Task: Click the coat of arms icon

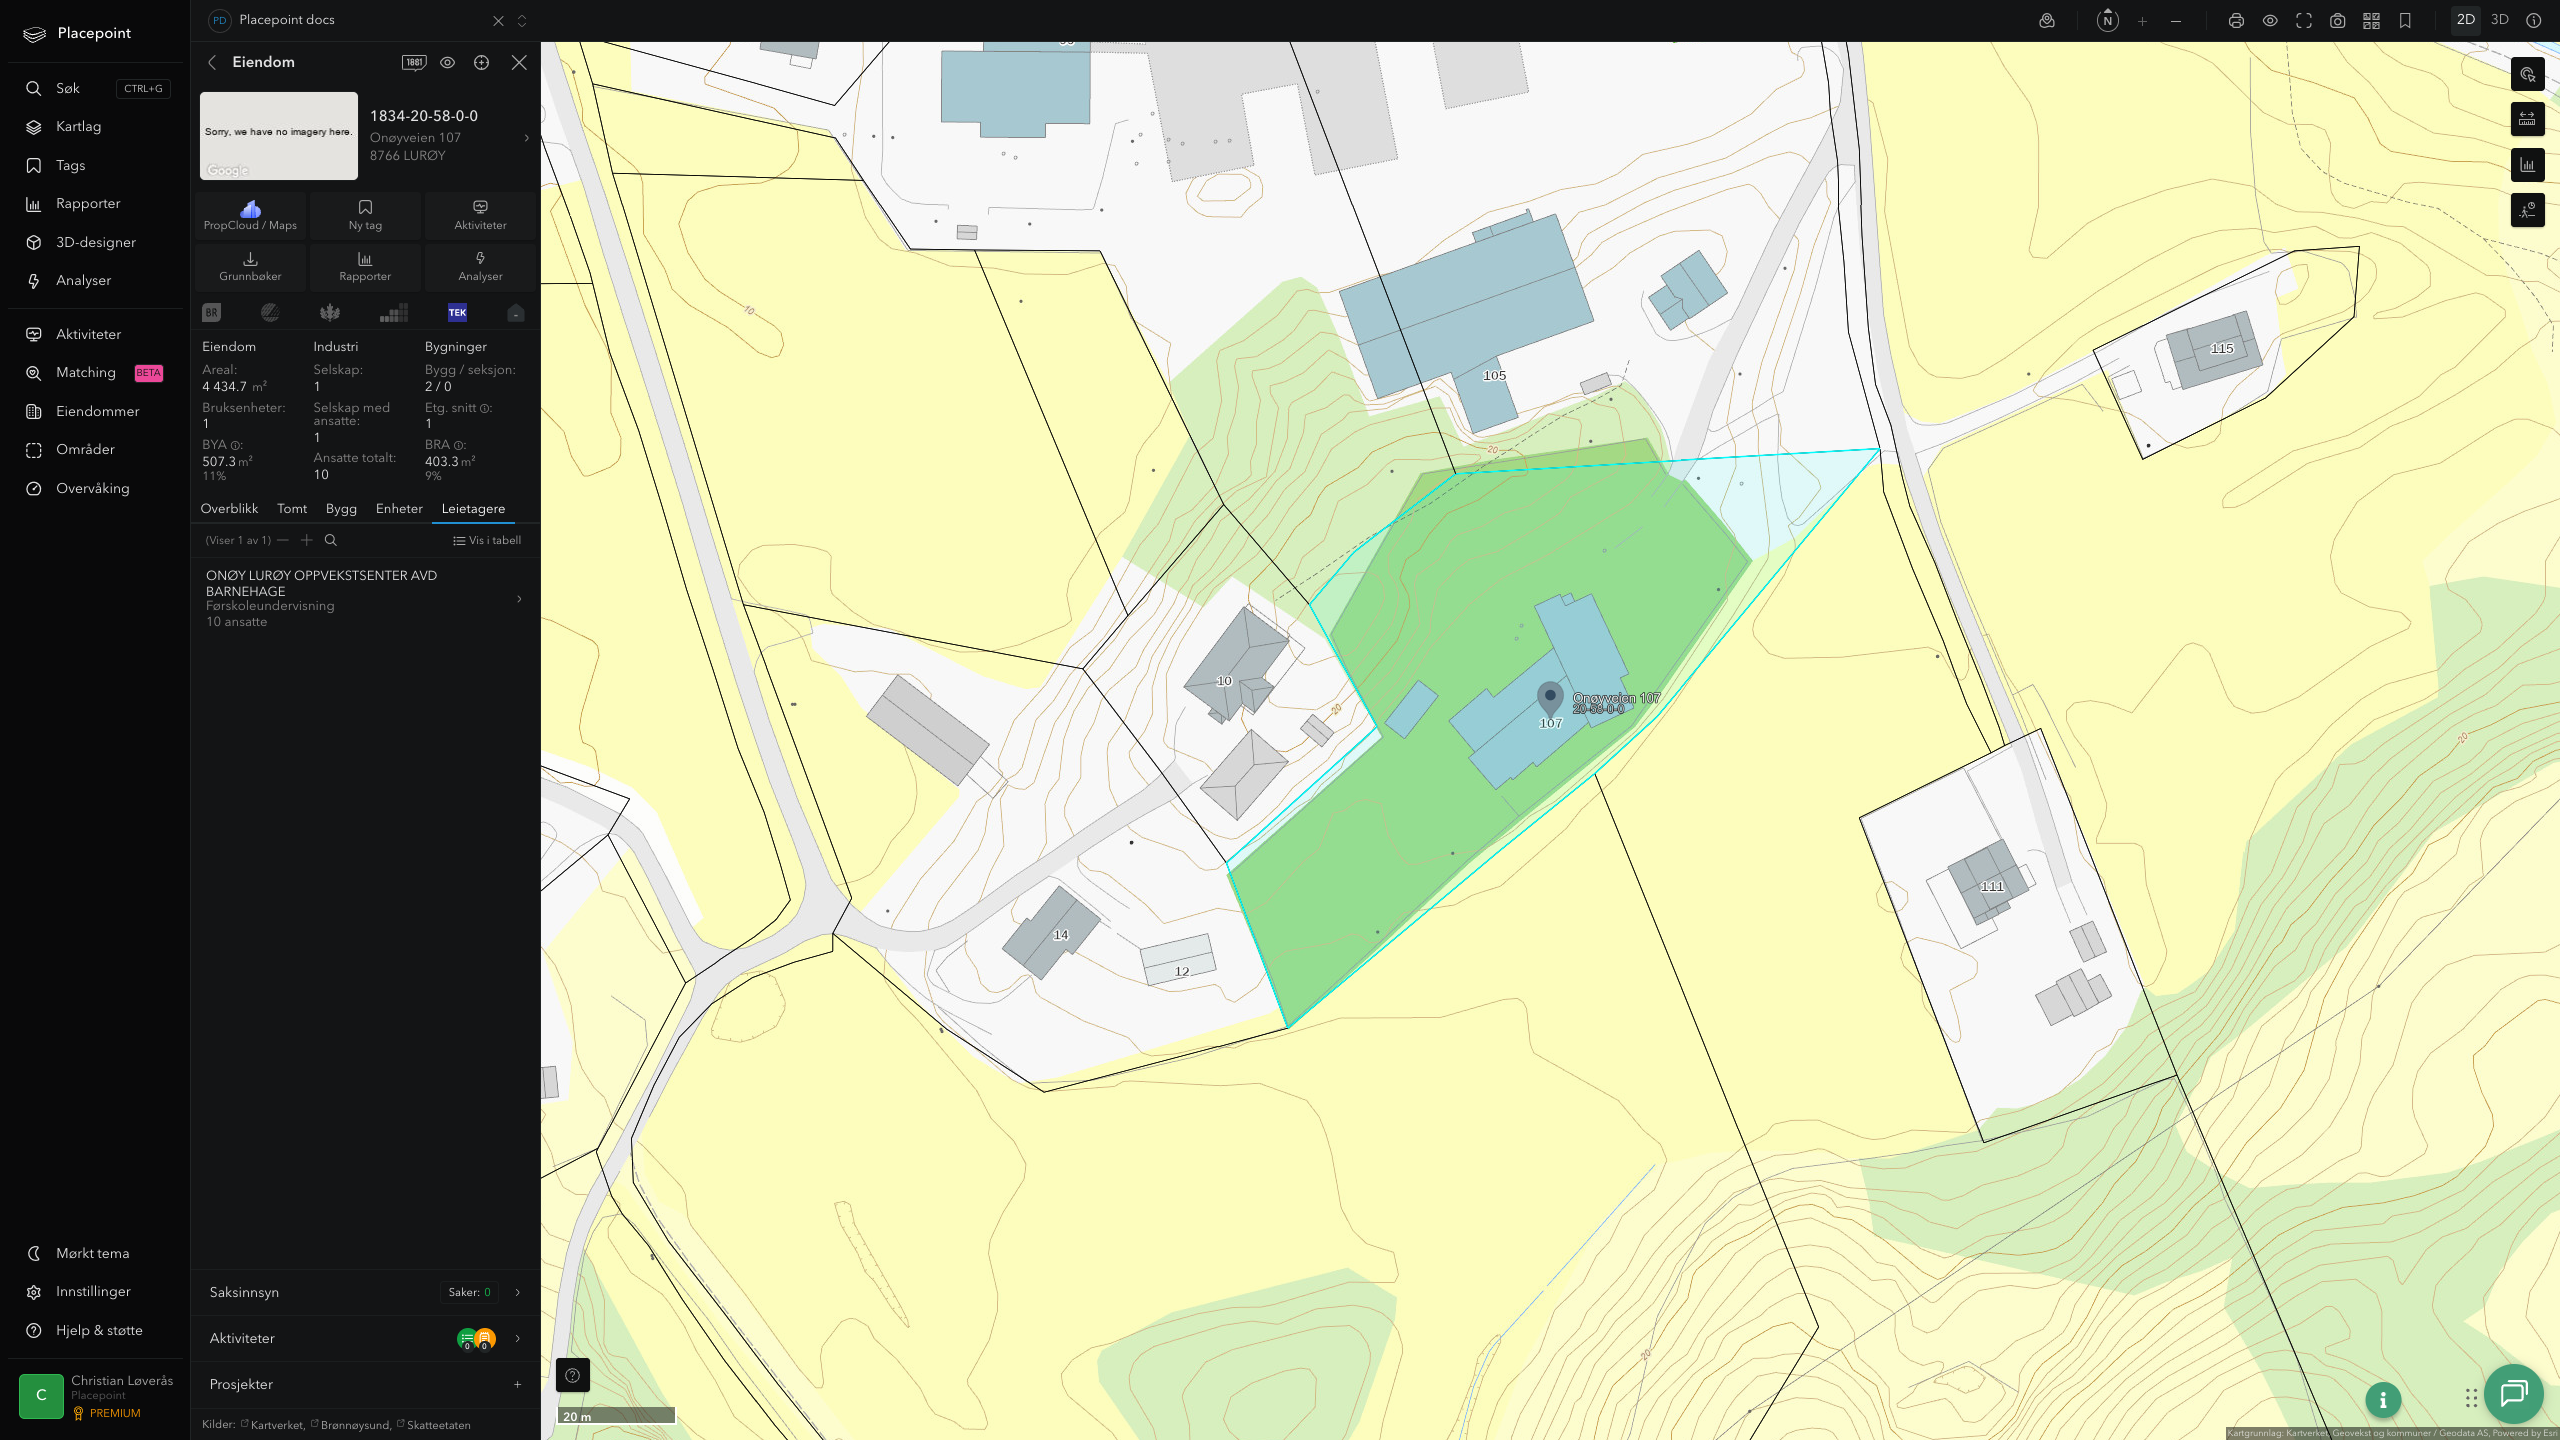Action: tap(330, 313)
